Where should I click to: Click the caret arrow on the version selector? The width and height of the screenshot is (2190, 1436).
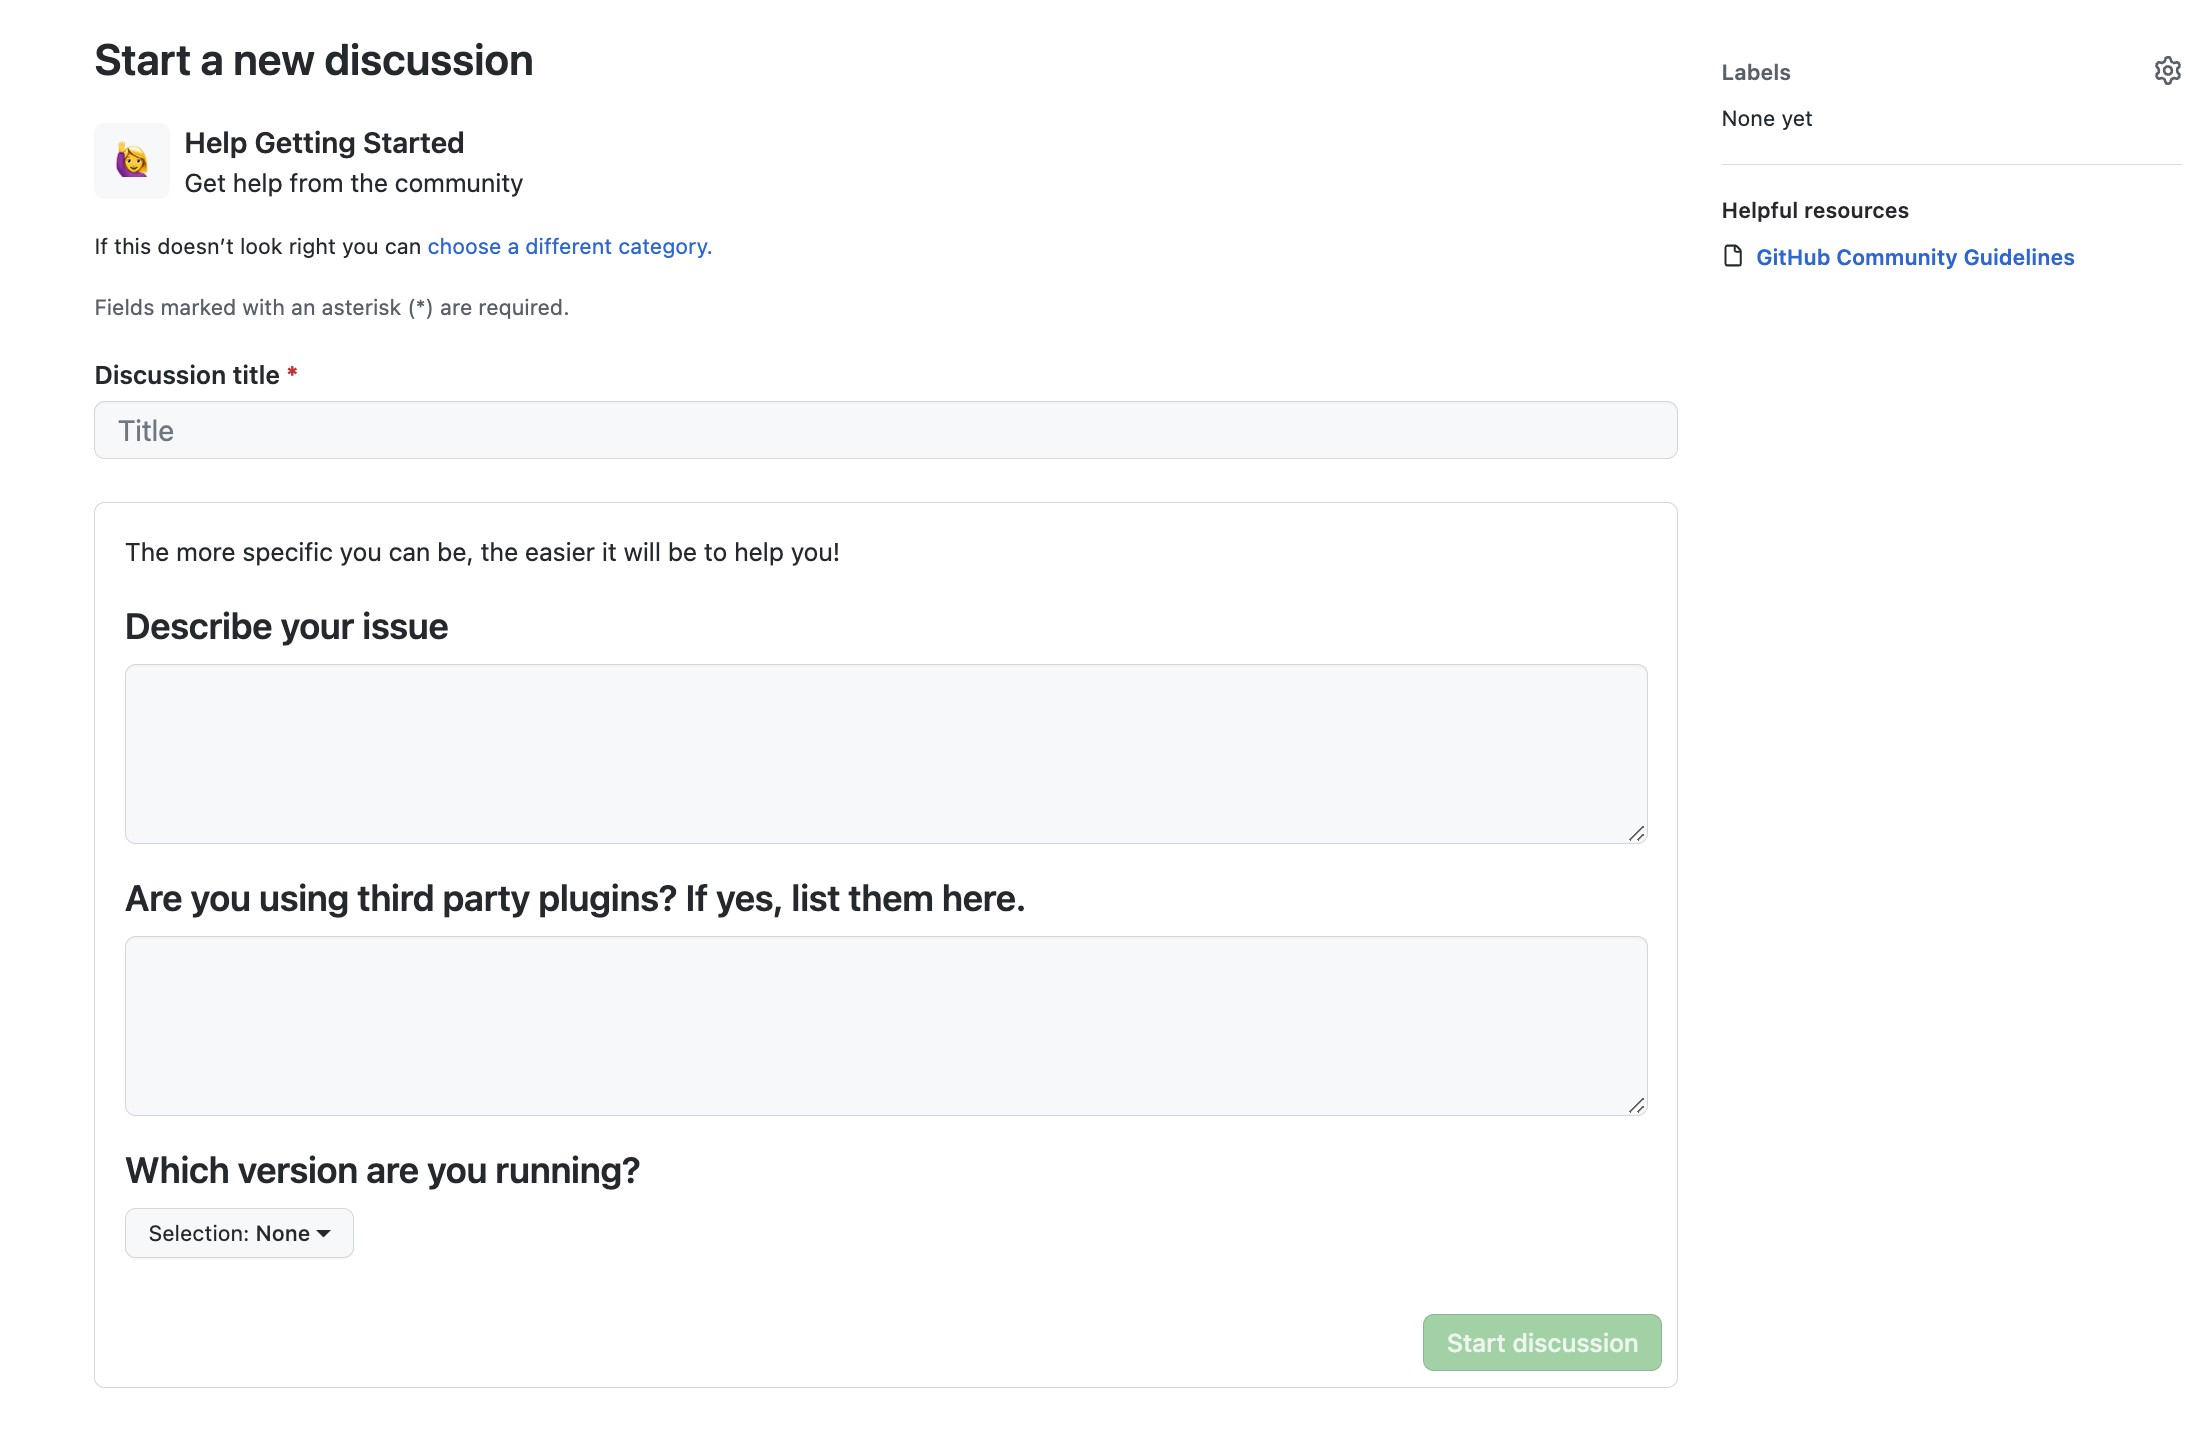tap(323, 1234)
